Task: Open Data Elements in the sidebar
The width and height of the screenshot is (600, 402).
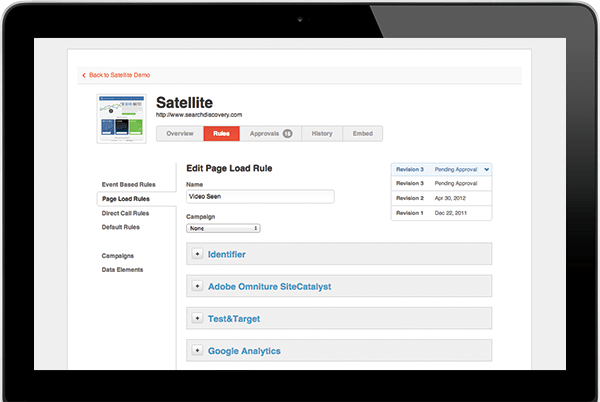Action: pos(122,269)
